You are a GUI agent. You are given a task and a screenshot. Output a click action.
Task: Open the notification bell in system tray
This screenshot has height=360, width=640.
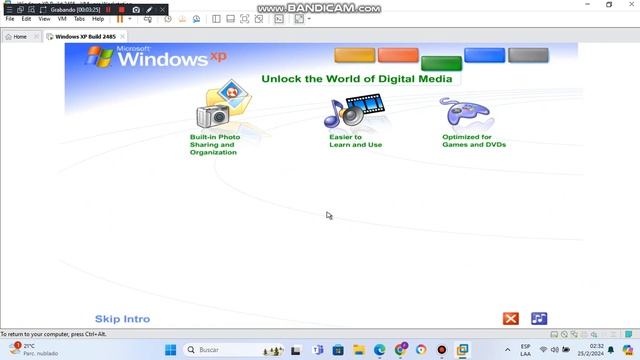[x=611, y=350]
